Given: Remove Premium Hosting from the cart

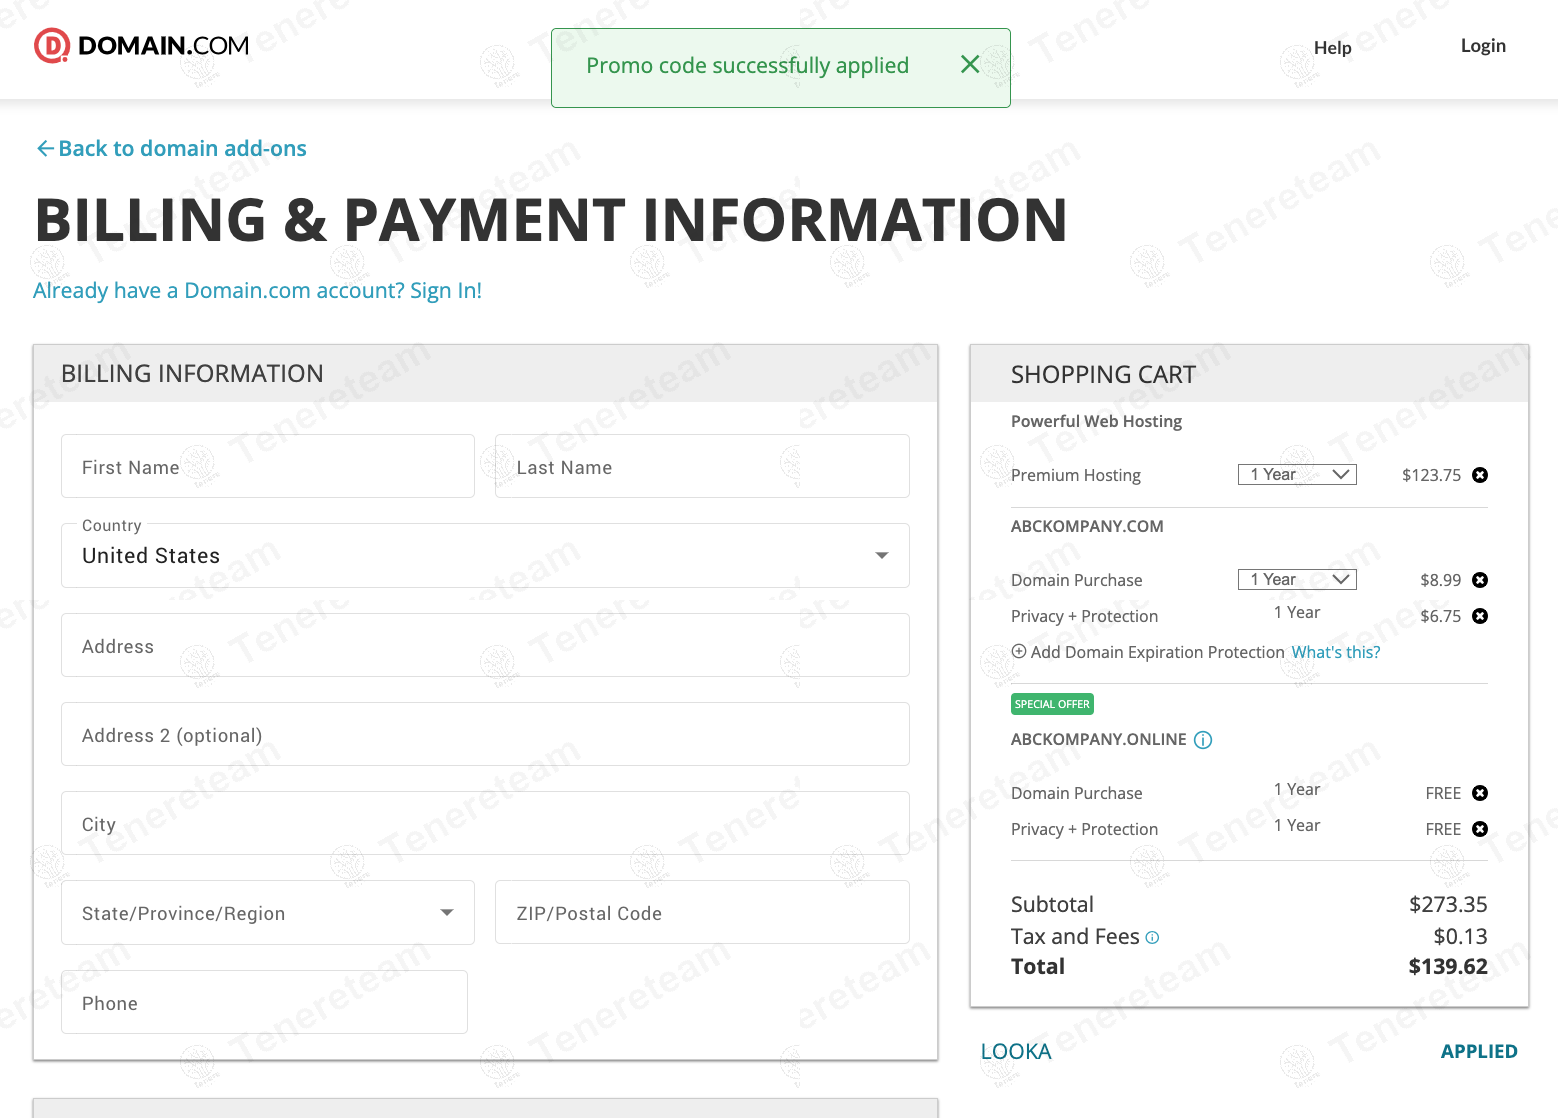Looking at the screenshot, I should click(1480, 475).
